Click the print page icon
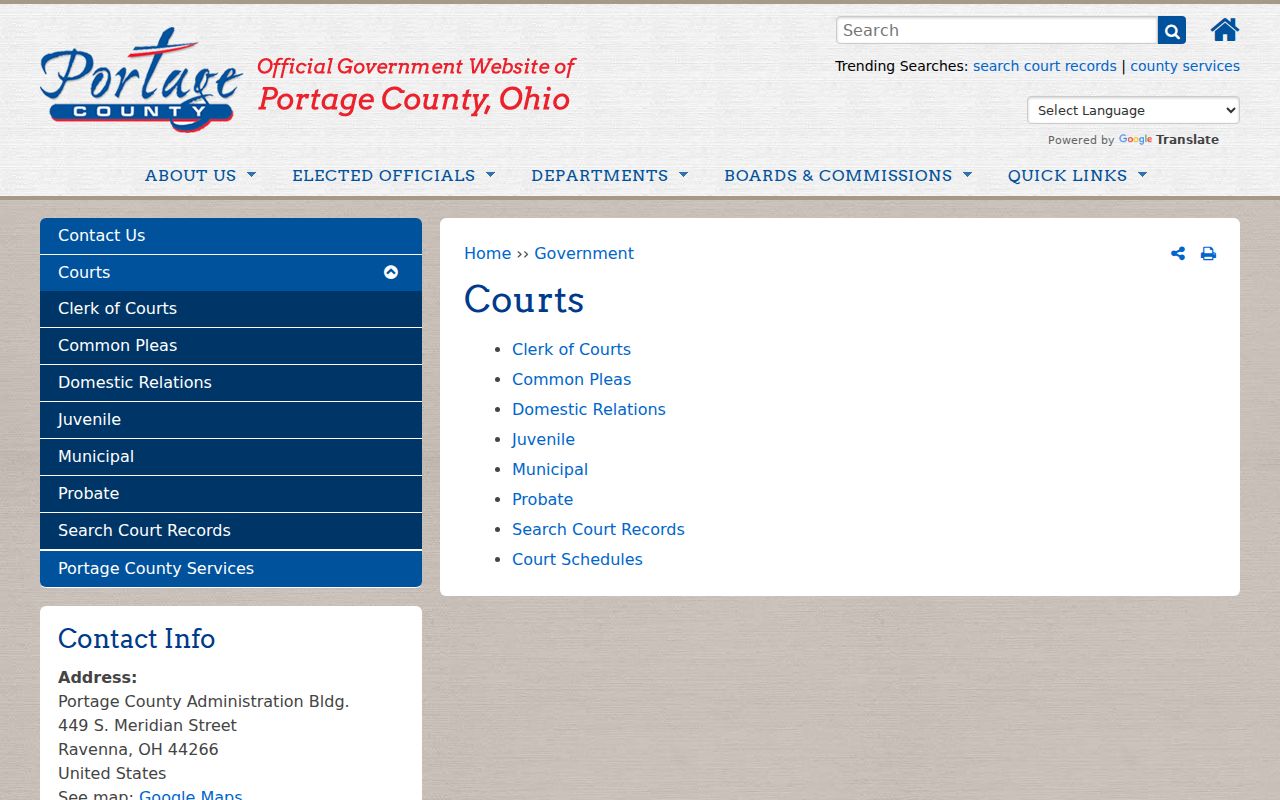Viewport: 1280px width, 800px height. click(x=1208, y=254)
